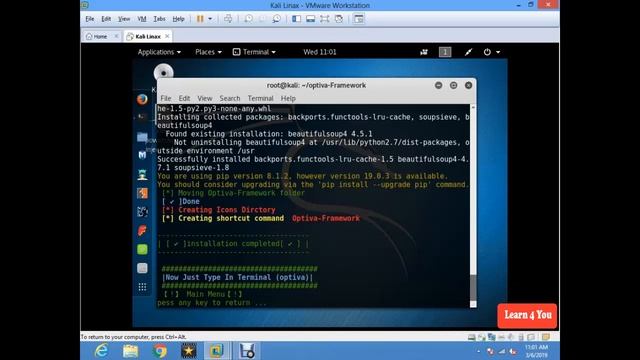The height and width of the screenshot is (360, 640).
Task: Open VMware View menu
Action: click(124, 19)
